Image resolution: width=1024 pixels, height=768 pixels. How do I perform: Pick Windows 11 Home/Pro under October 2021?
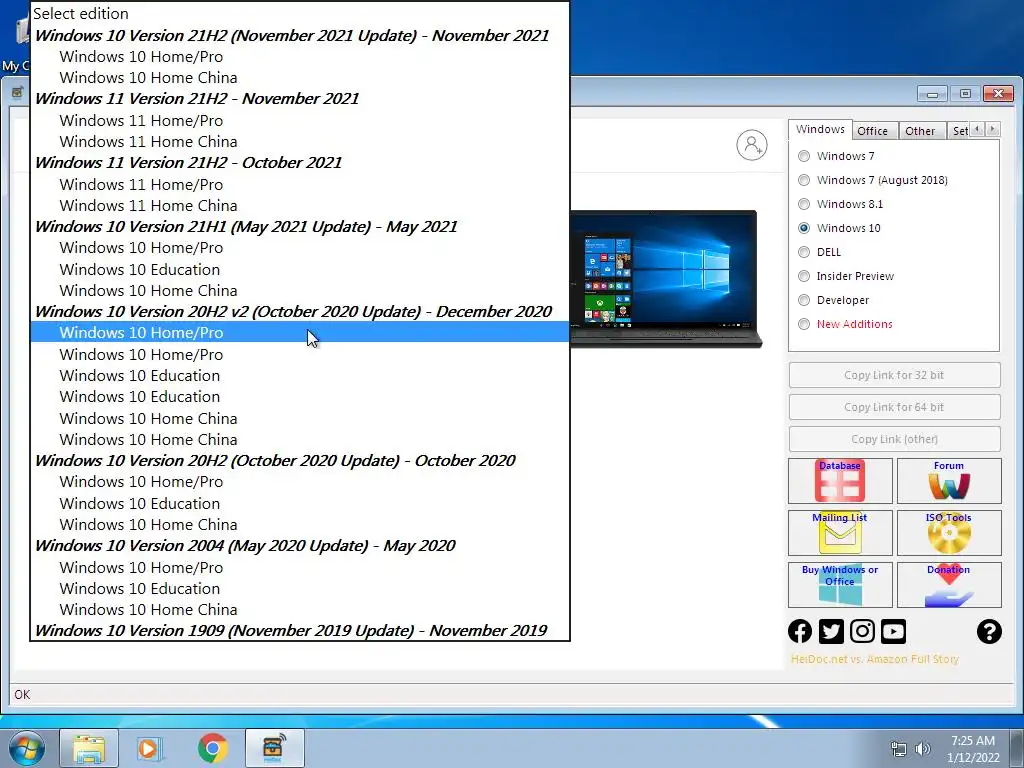click(x=300, y=184)
